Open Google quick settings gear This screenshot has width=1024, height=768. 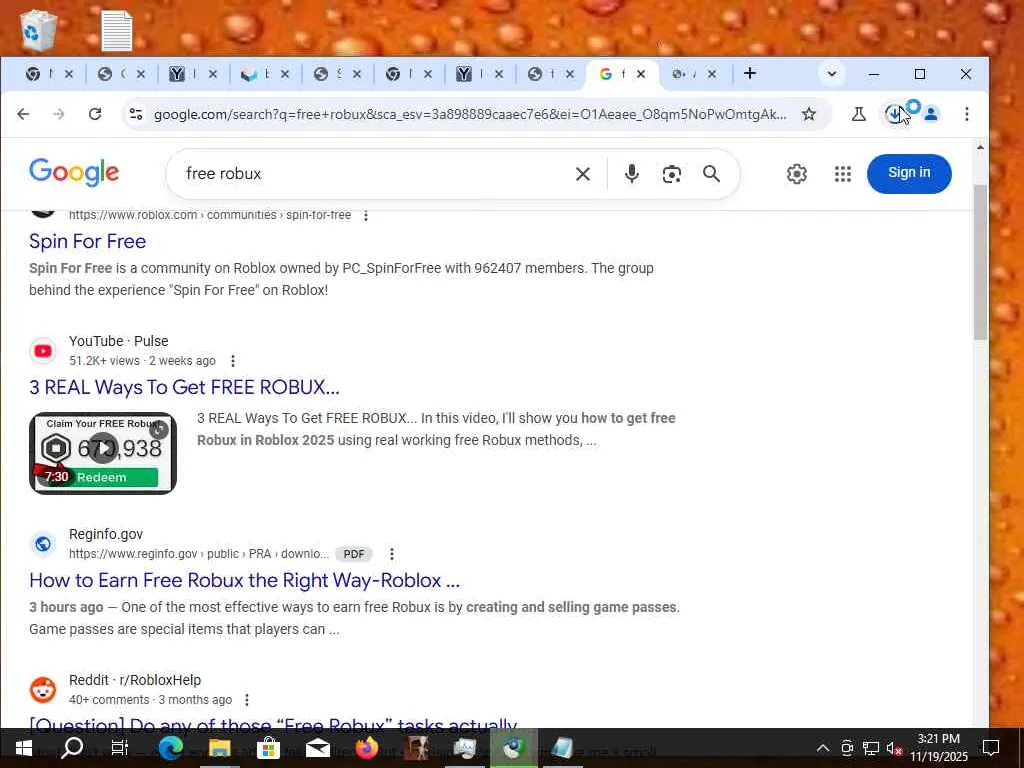[796, 174]
